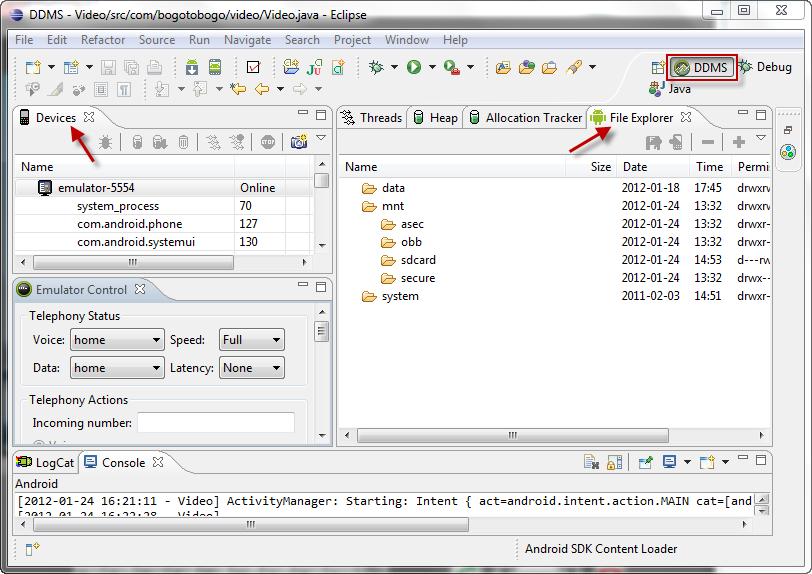Click Push file onto device icon
The width and height of the screenshot is (812, 574).
click(676, 142)
